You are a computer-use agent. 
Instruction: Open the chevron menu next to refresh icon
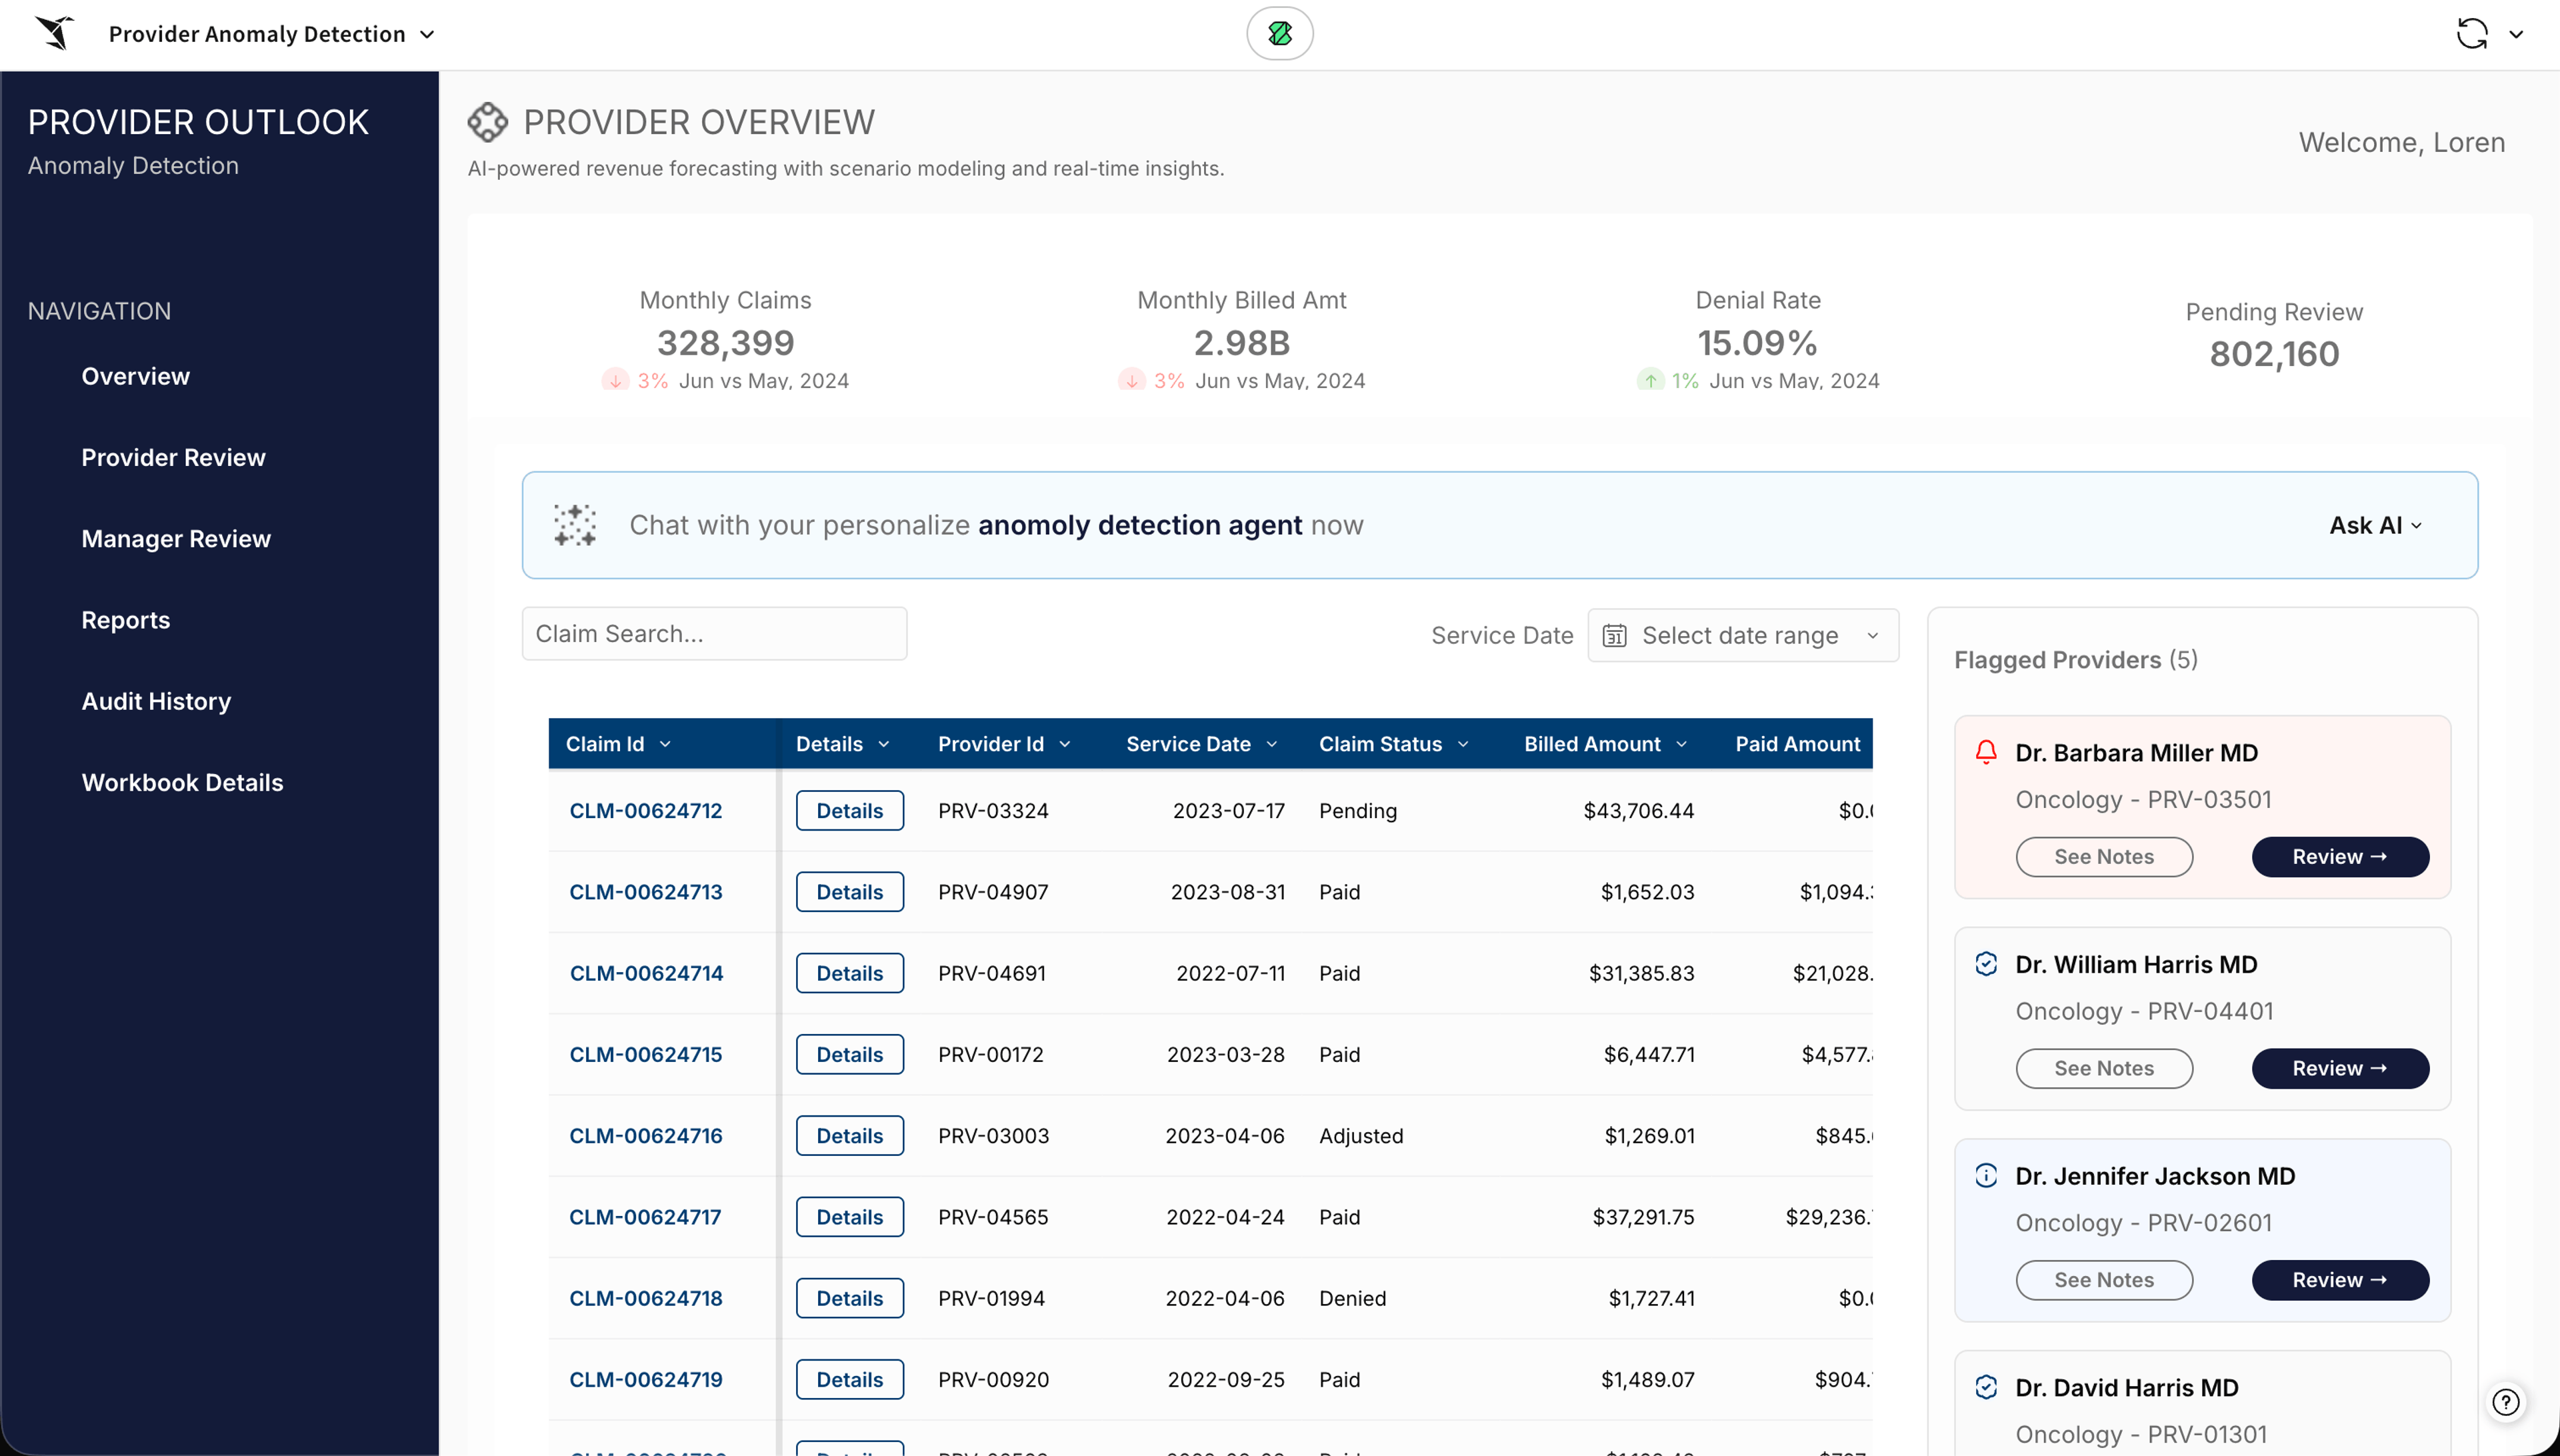(2516, 34)
